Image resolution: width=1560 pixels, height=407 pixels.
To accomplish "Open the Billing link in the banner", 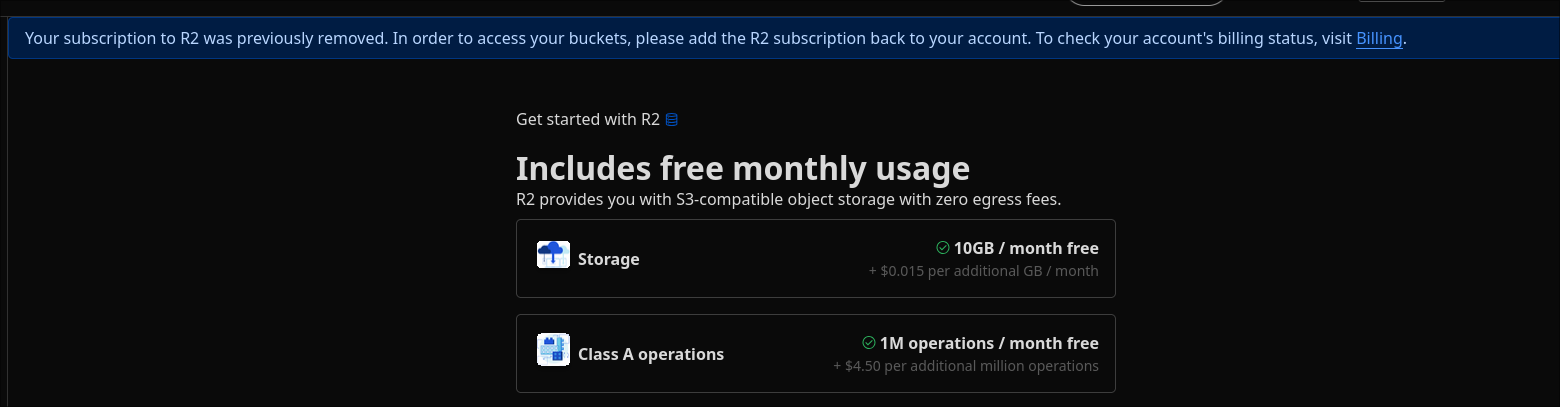I will tap(1379, 39).
